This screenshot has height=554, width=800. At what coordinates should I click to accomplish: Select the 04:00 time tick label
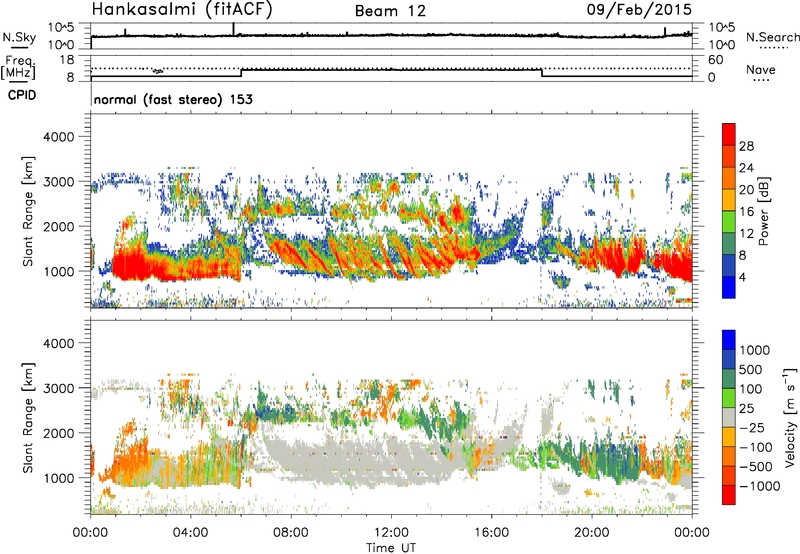tap(190, 533)
